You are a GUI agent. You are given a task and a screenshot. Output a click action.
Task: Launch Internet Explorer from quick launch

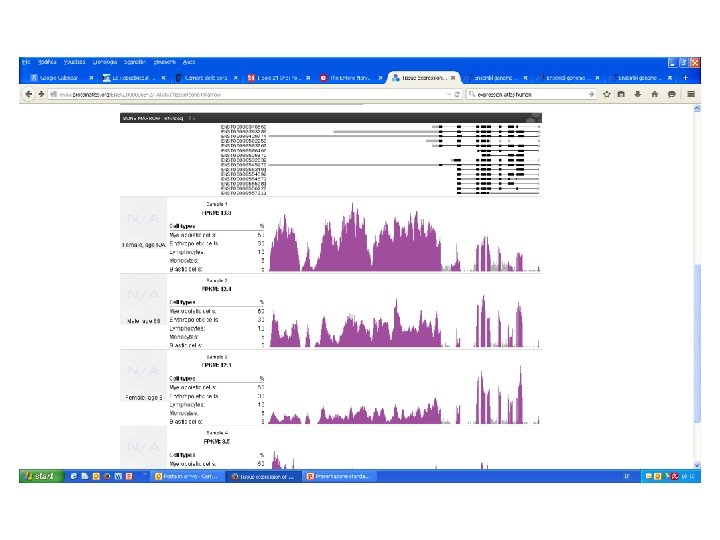(x=73, y=476)
